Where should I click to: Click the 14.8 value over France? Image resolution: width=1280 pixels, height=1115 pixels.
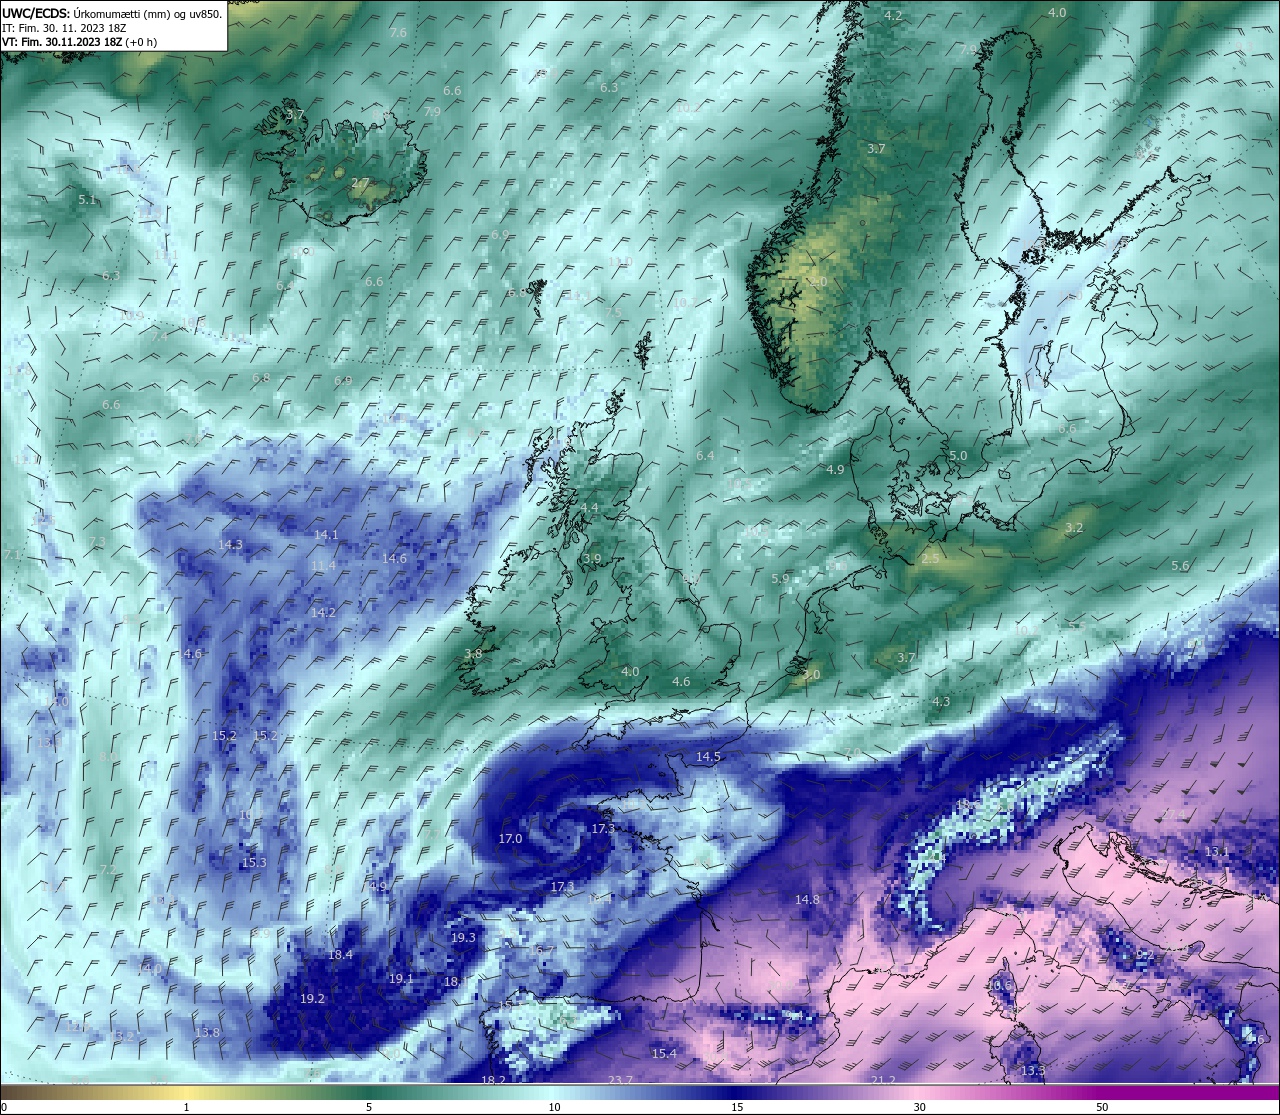click(807, 900)
